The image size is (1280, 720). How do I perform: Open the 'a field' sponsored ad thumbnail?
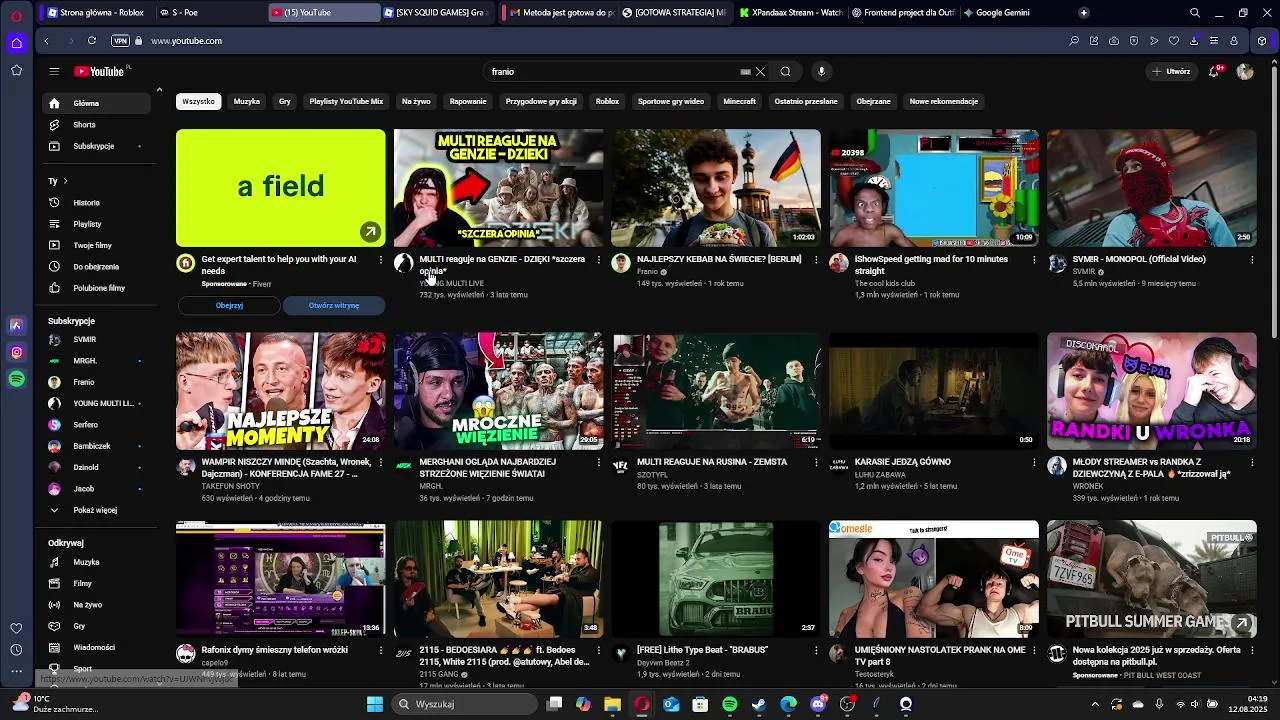pyautogui.click(x=280, y=188)
